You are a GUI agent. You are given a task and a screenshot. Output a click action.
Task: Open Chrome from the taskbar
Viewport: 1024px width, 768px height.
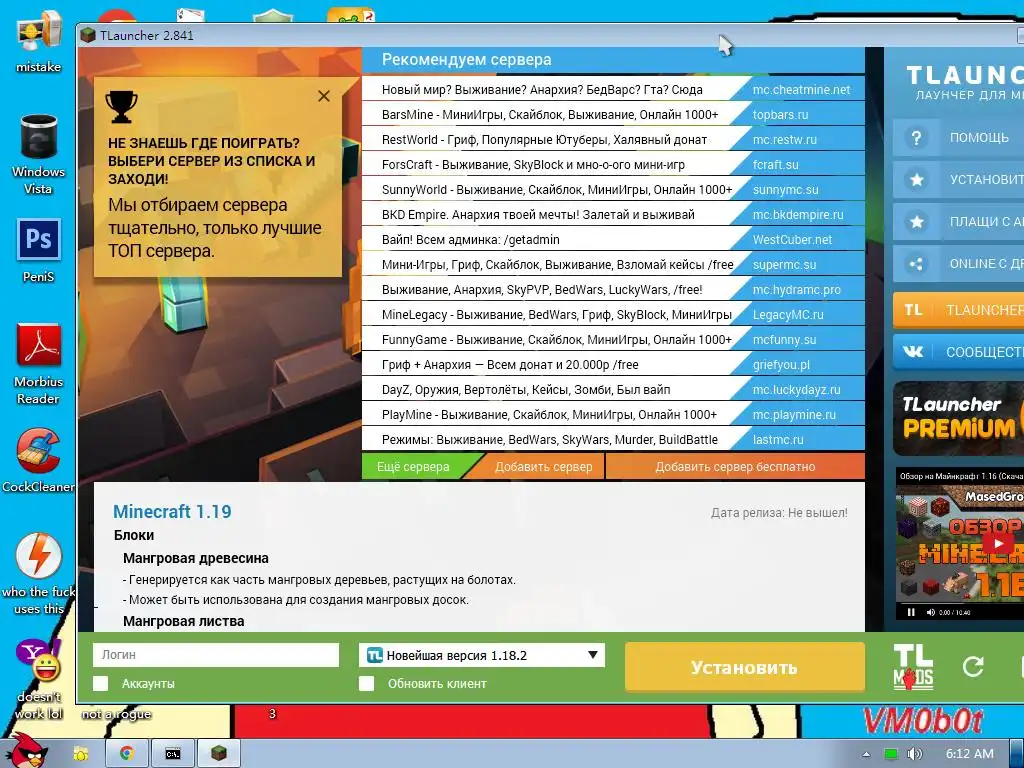pyautogui.click(x=127, y=754)
